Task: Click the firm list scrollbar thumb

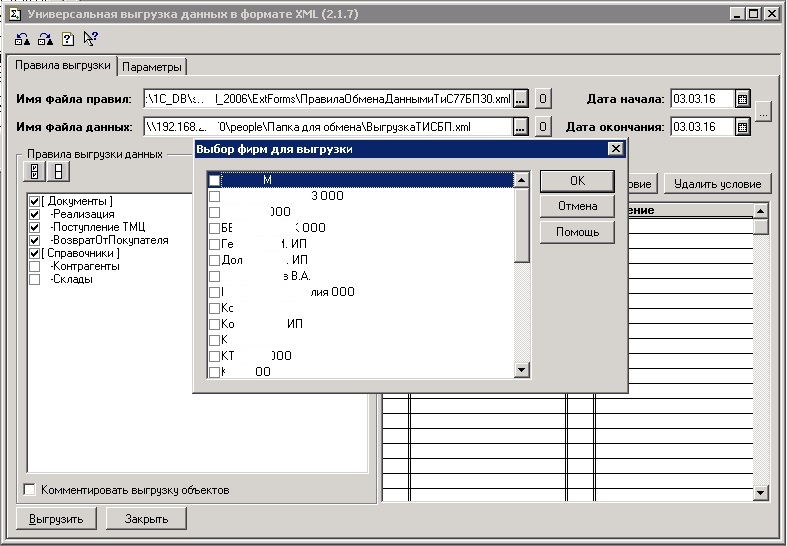Action: tap(521, 225)
